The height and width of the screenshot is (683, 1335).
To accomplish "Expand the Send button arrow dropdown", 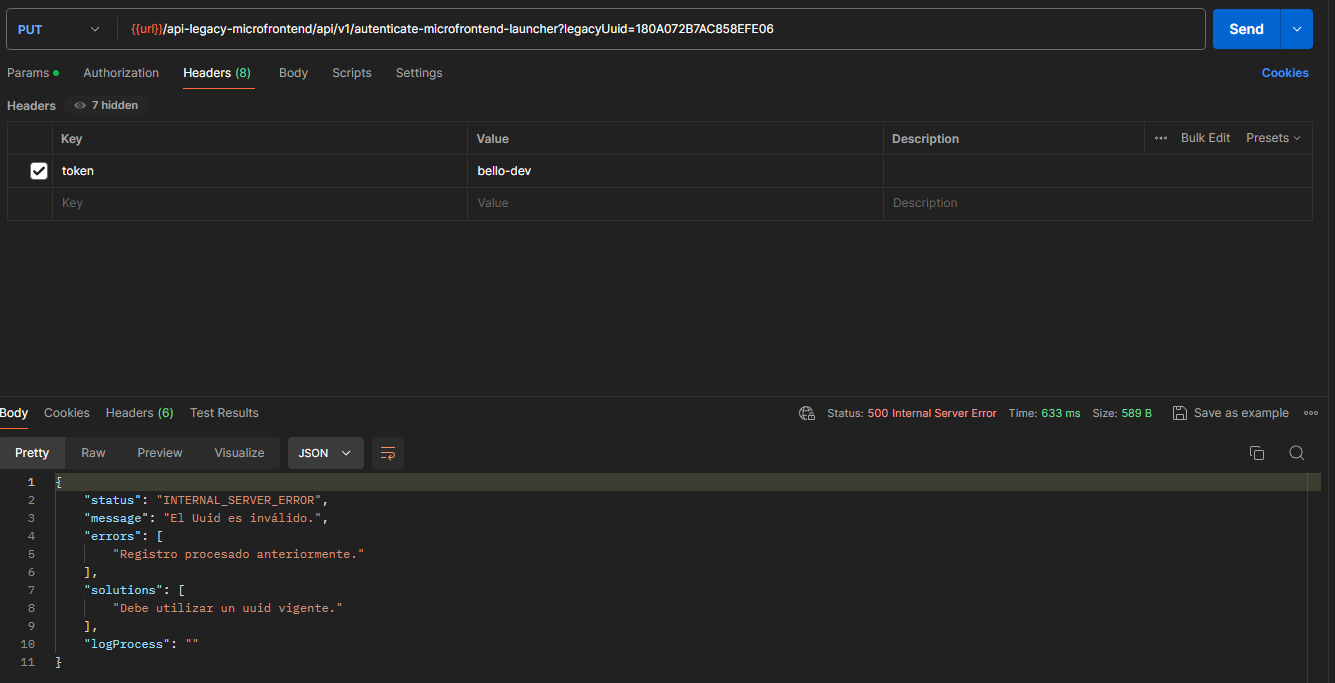I will [x=1297, y=30].
